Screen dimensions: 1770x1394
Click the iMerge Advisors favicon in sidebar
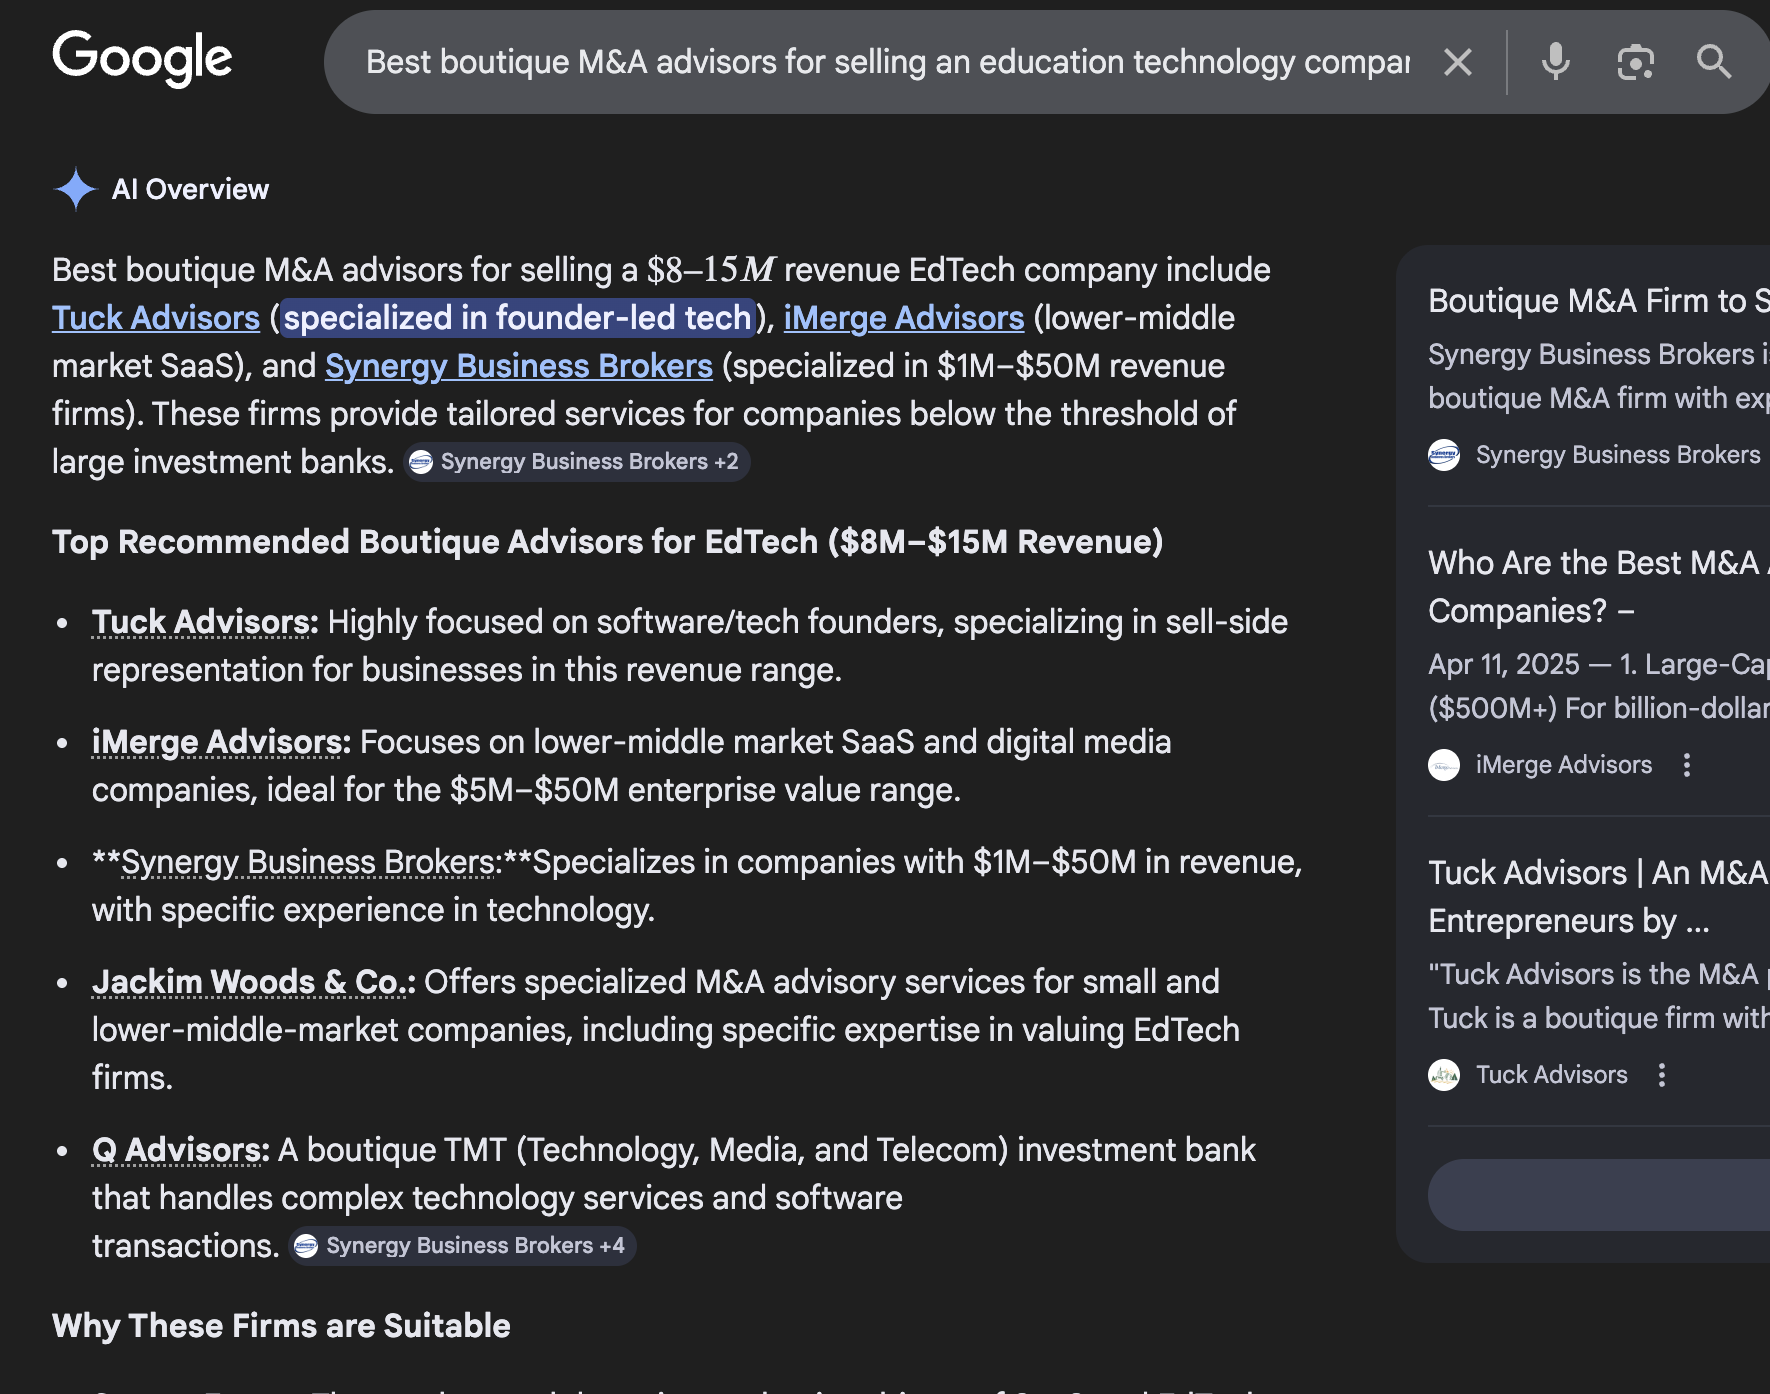tap(1443, 765)
